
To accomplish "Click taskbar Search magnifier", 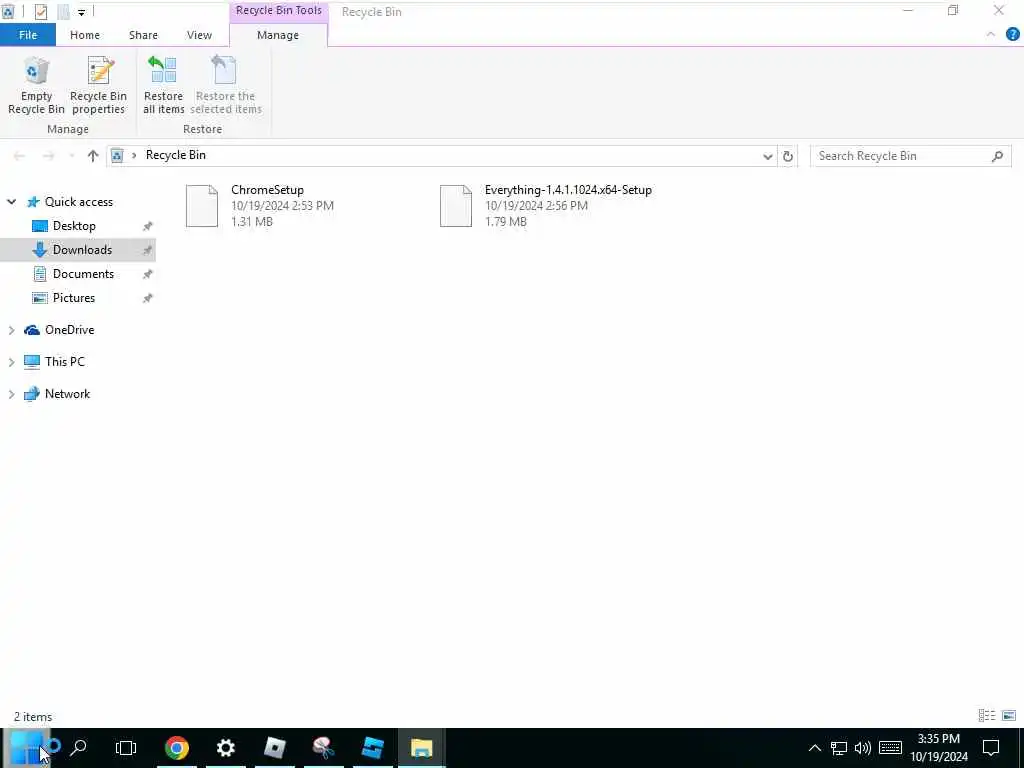I will pos(78,748).
